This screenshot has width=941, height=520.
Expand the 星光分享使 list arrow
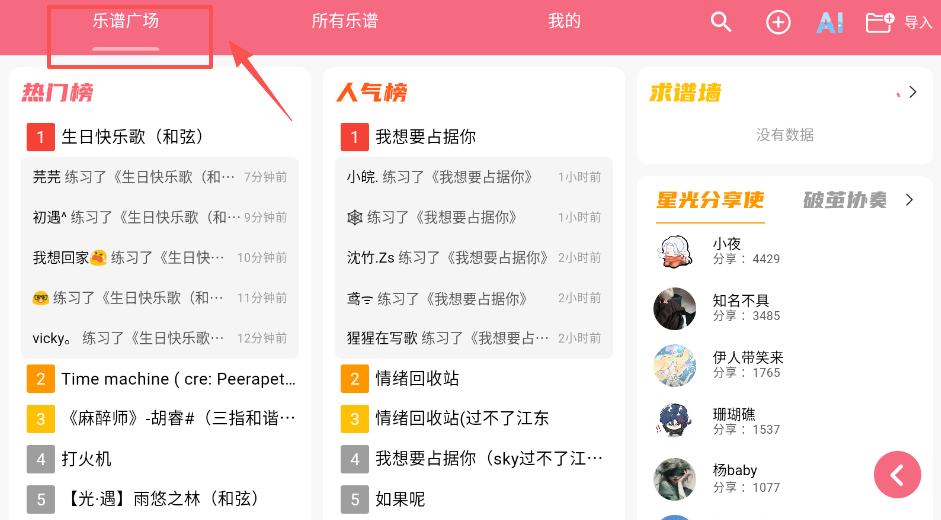[909, 200]
